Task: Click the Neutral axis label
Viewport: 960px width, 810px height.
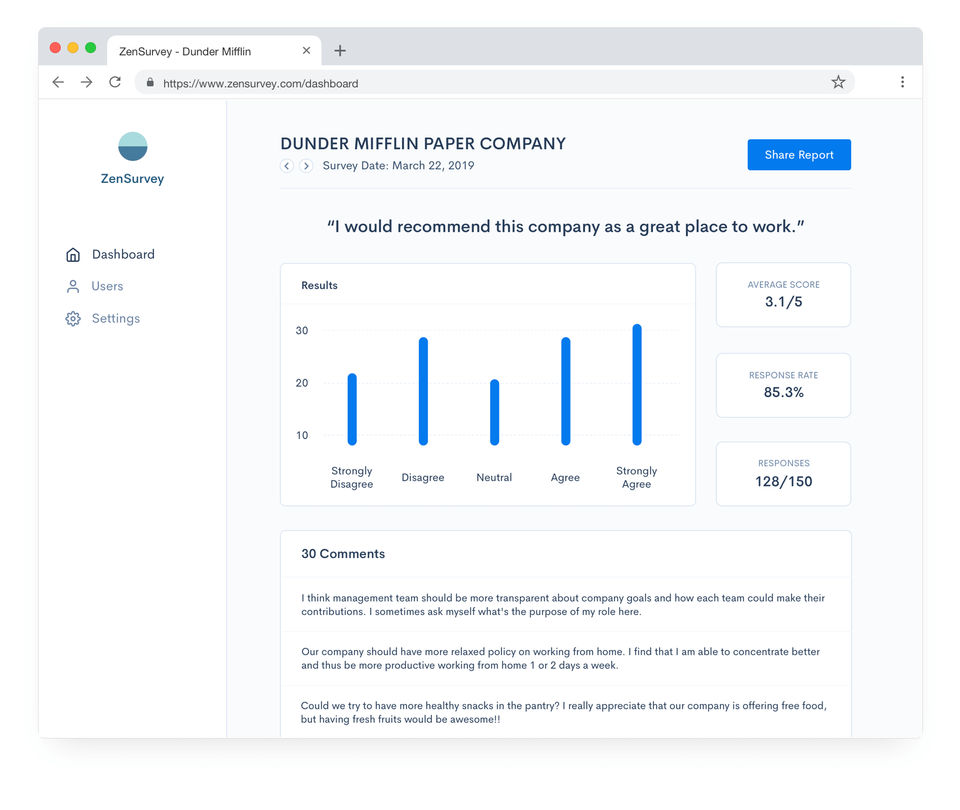Action: point(494,478)
